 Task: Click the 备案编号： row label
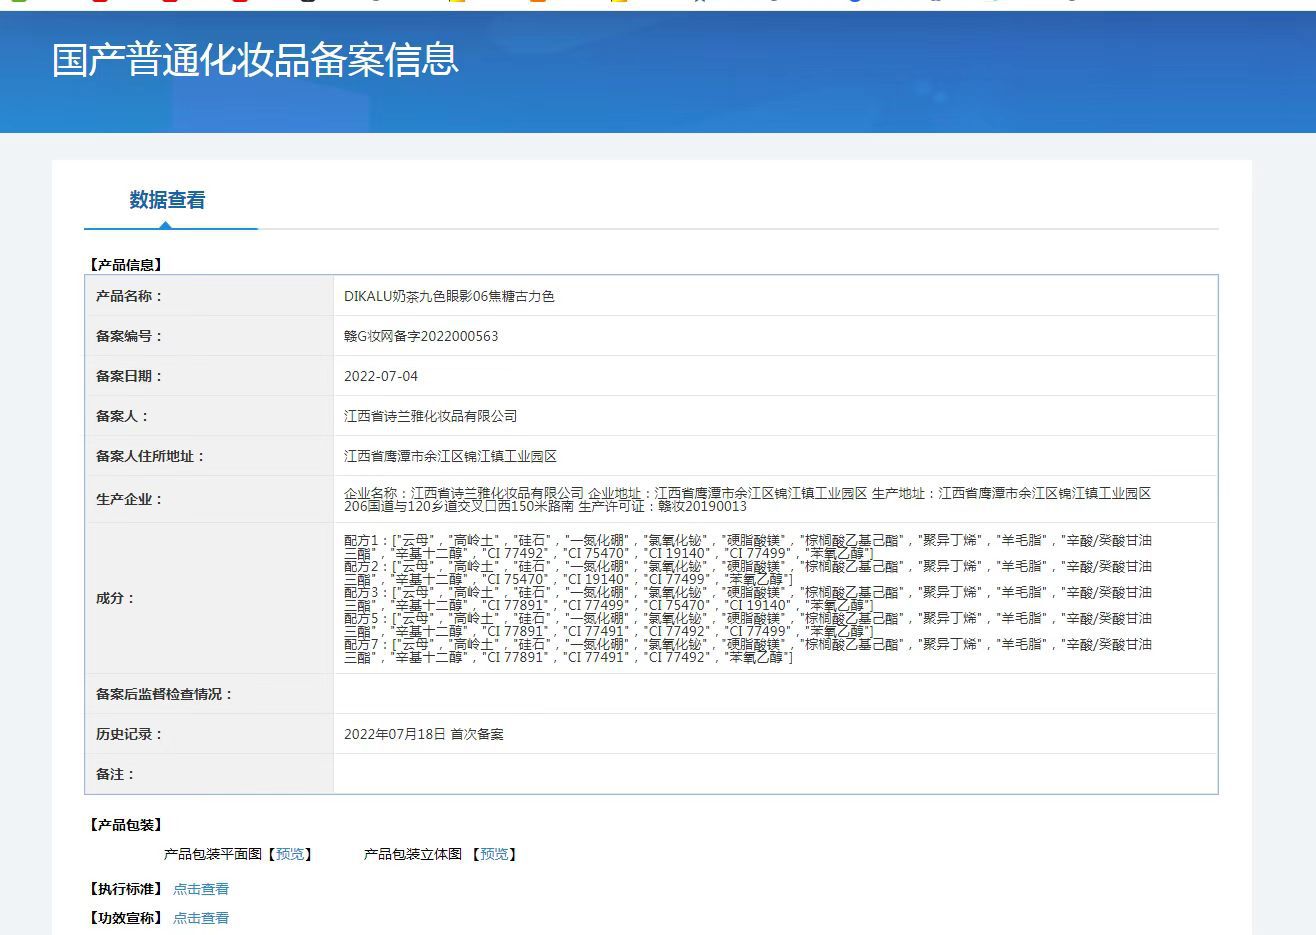click(x=129, y=336)
